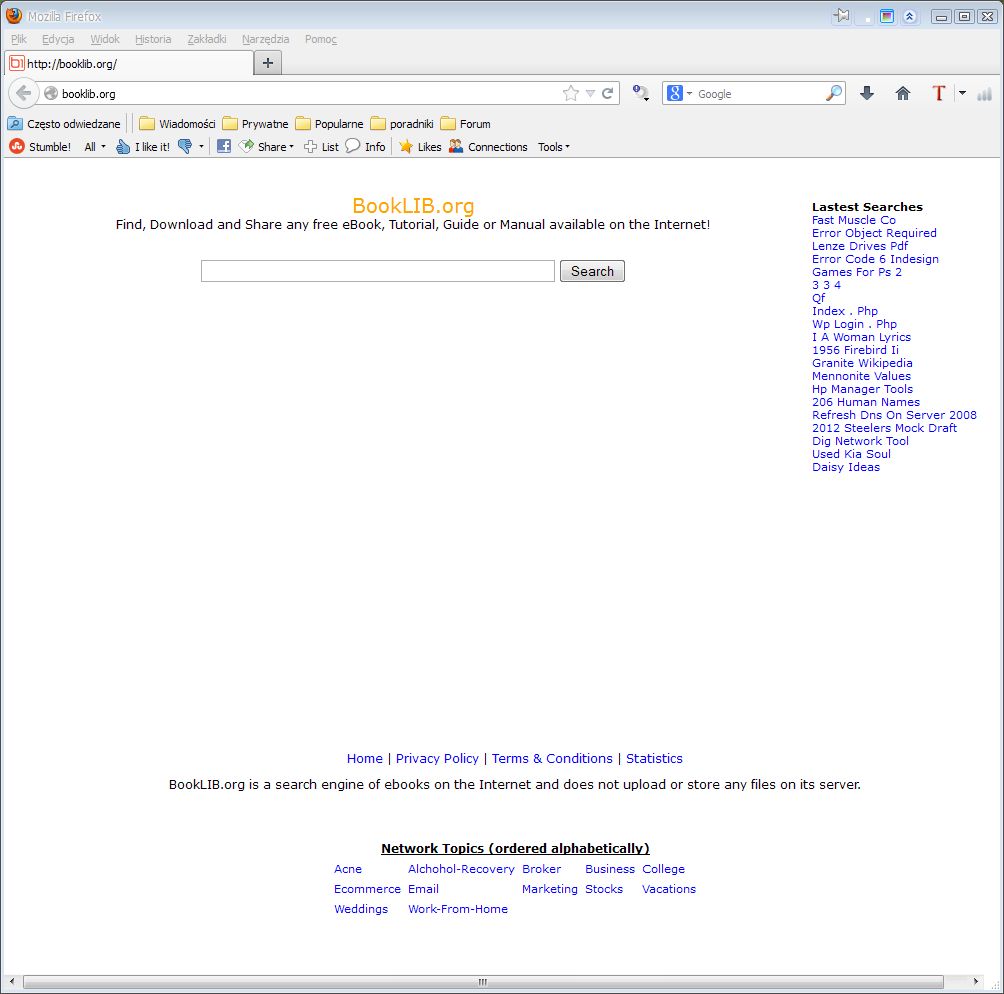This screenshot has height=994, width=1004.
Task: Click the Search button on BookLIB page
Action: (592, 271)
